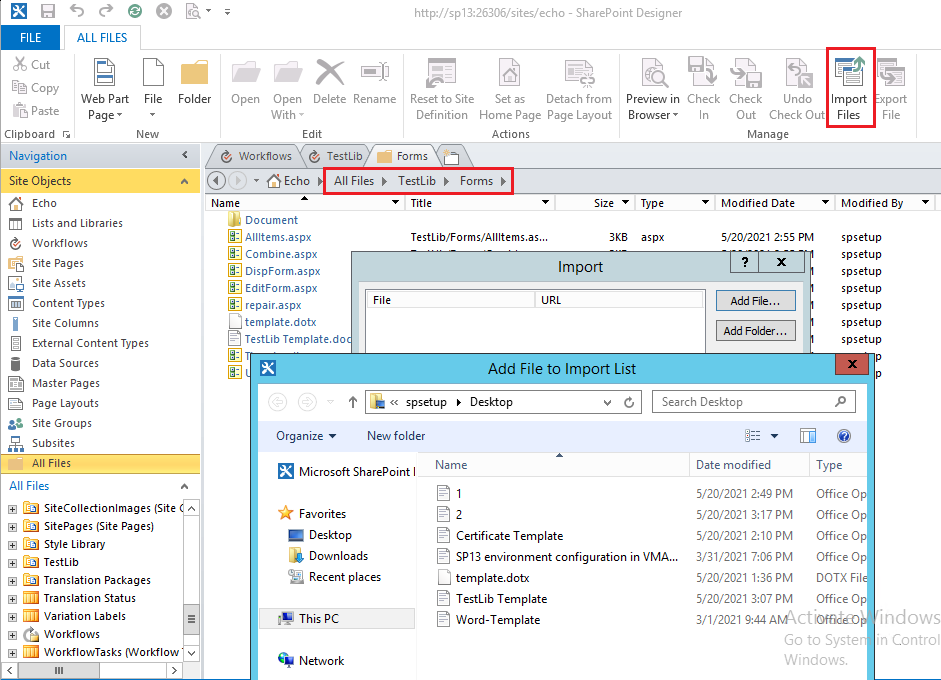Click the Stop icon in quick access toolbar
The height and width of the screenshot is (680, 941).
point(164,11)
